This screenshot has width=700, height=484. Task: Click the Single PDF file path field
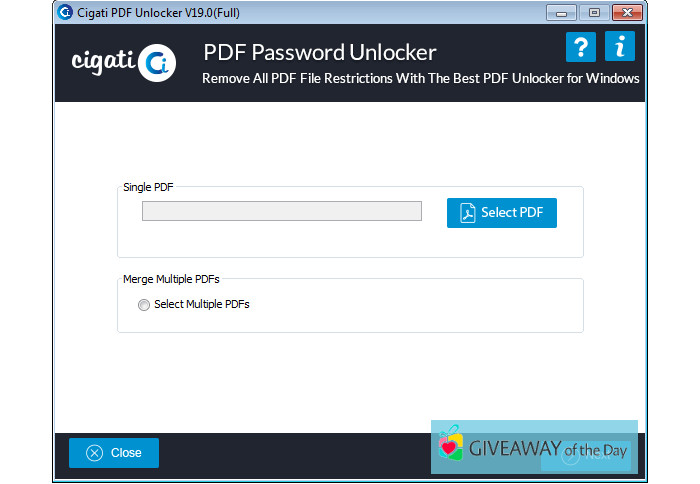[x=281, y=211]
